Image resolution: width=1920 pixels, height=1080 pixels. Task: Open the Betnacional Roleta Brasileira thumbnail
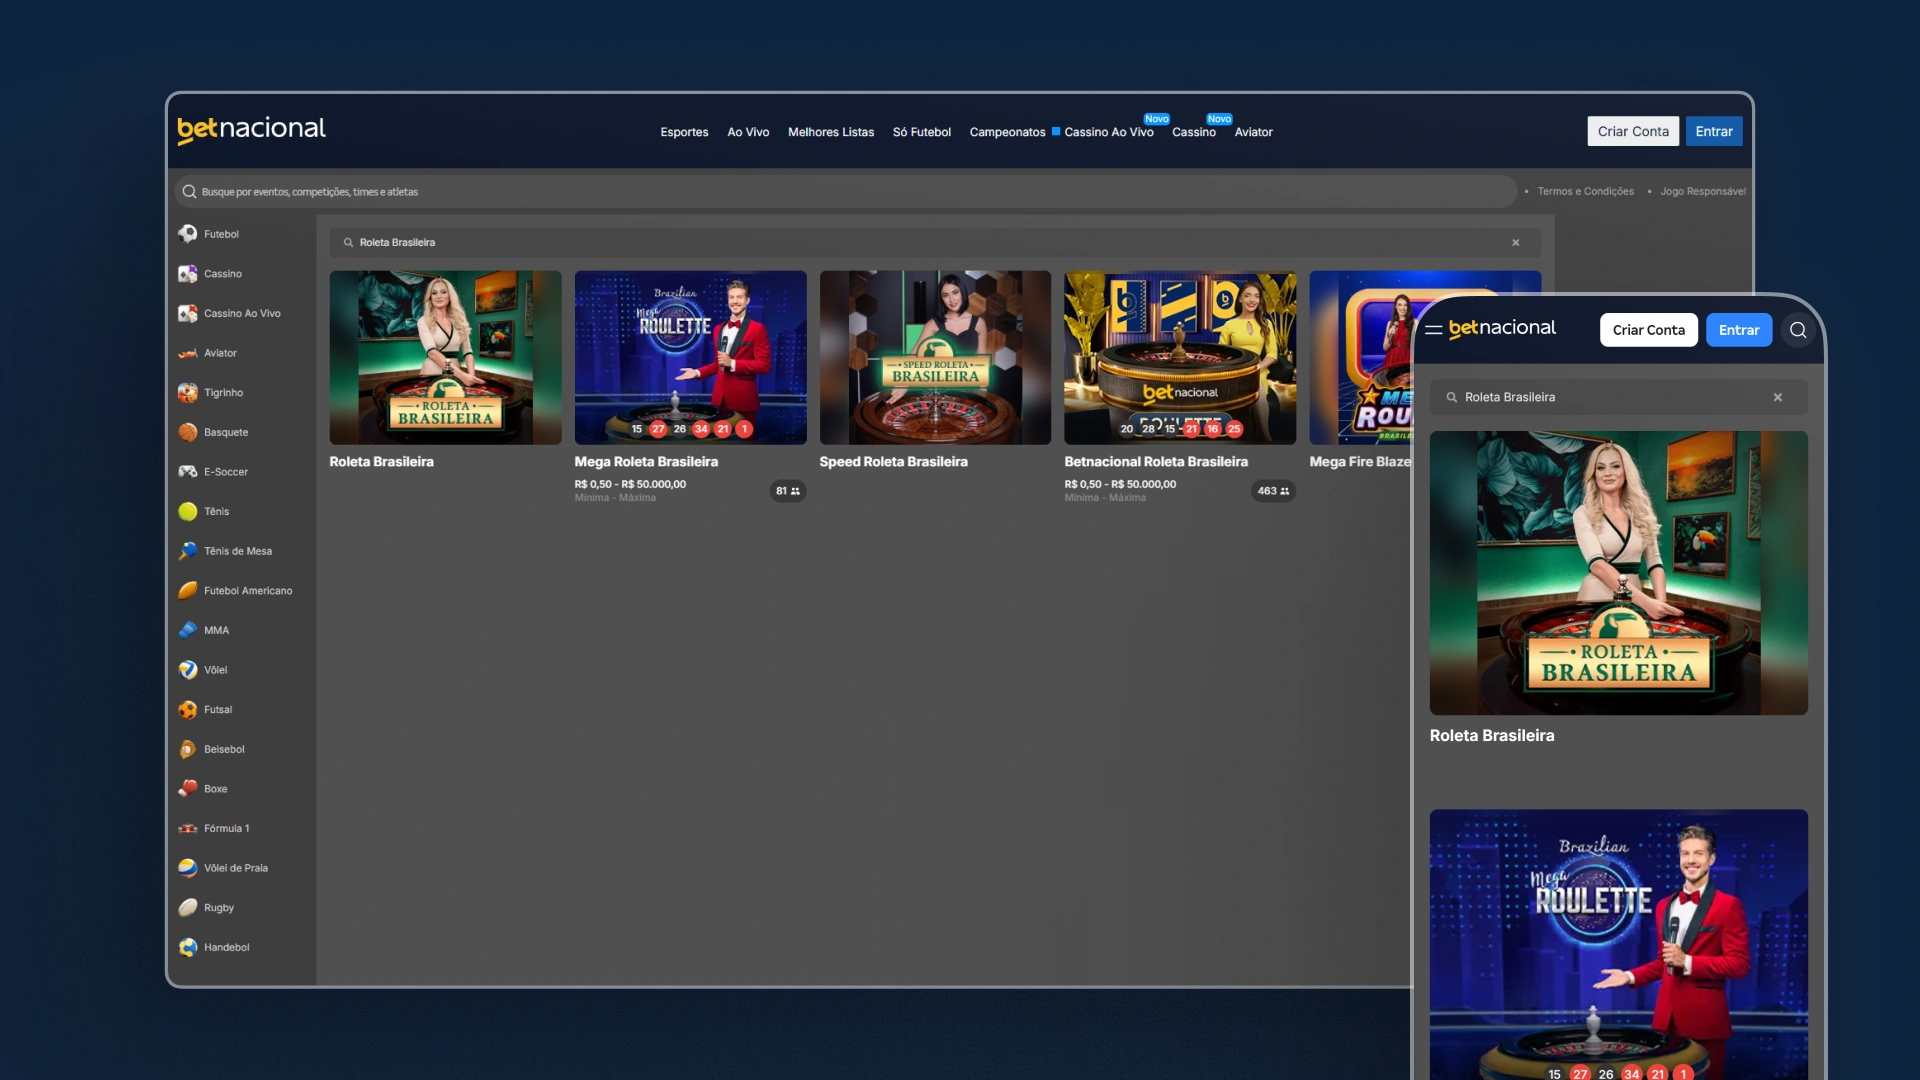[1180, 358]
